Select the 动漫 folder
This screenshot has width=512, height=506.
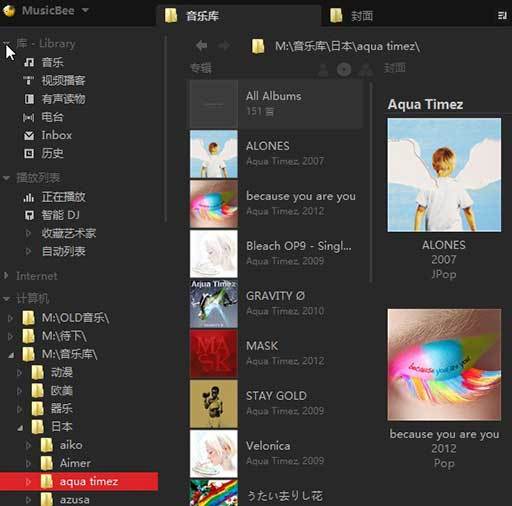click(x=62, y=372)
